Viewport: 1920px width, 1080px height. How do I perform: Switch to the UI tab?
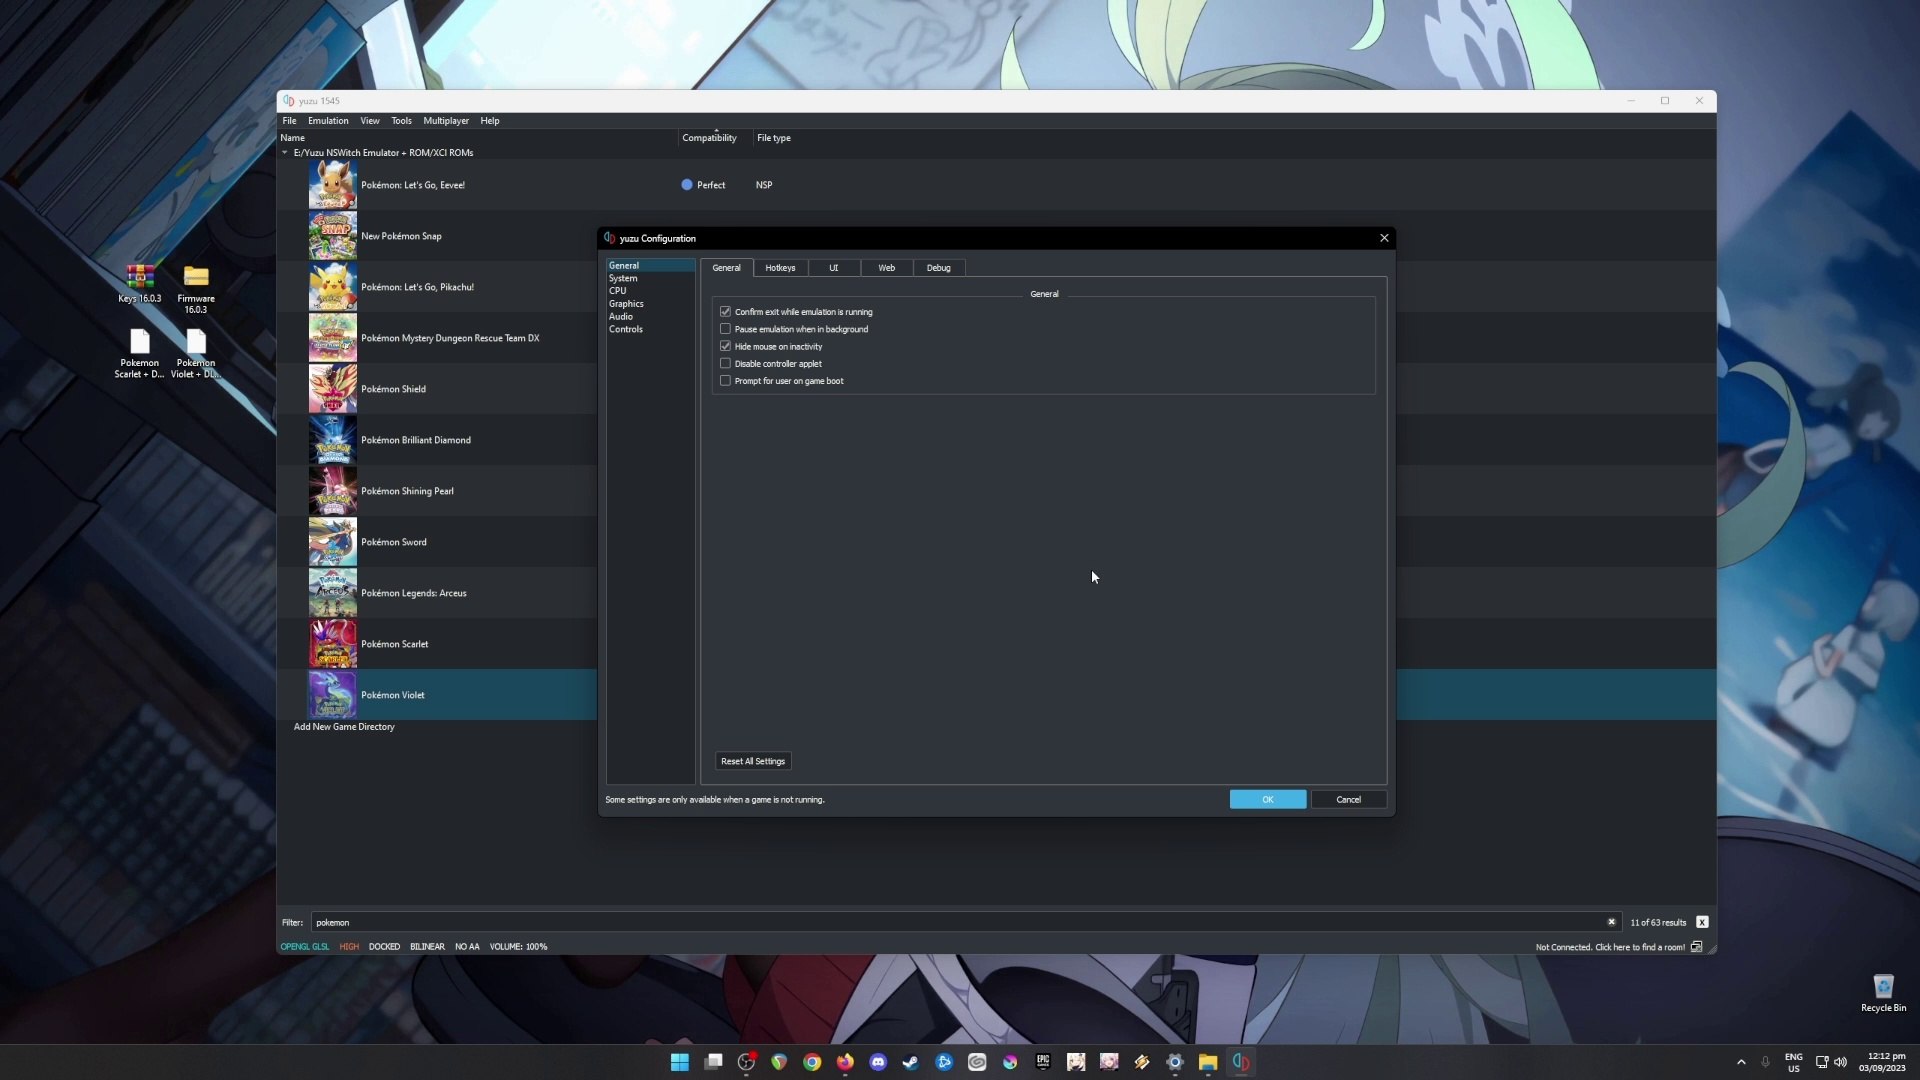click(832, 268)
